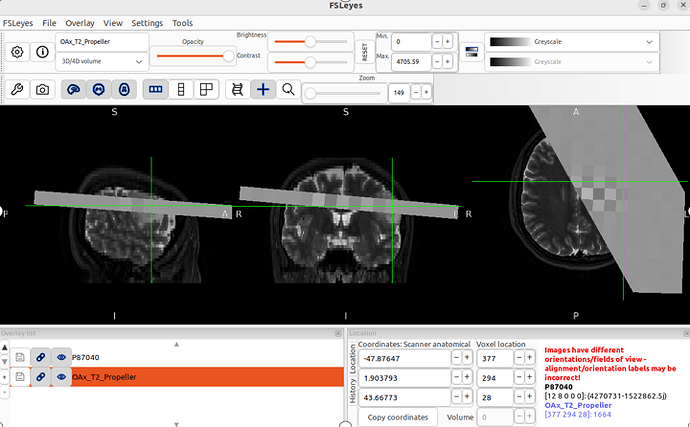Open the FSLeyes menu

click(x=18, y=23)
